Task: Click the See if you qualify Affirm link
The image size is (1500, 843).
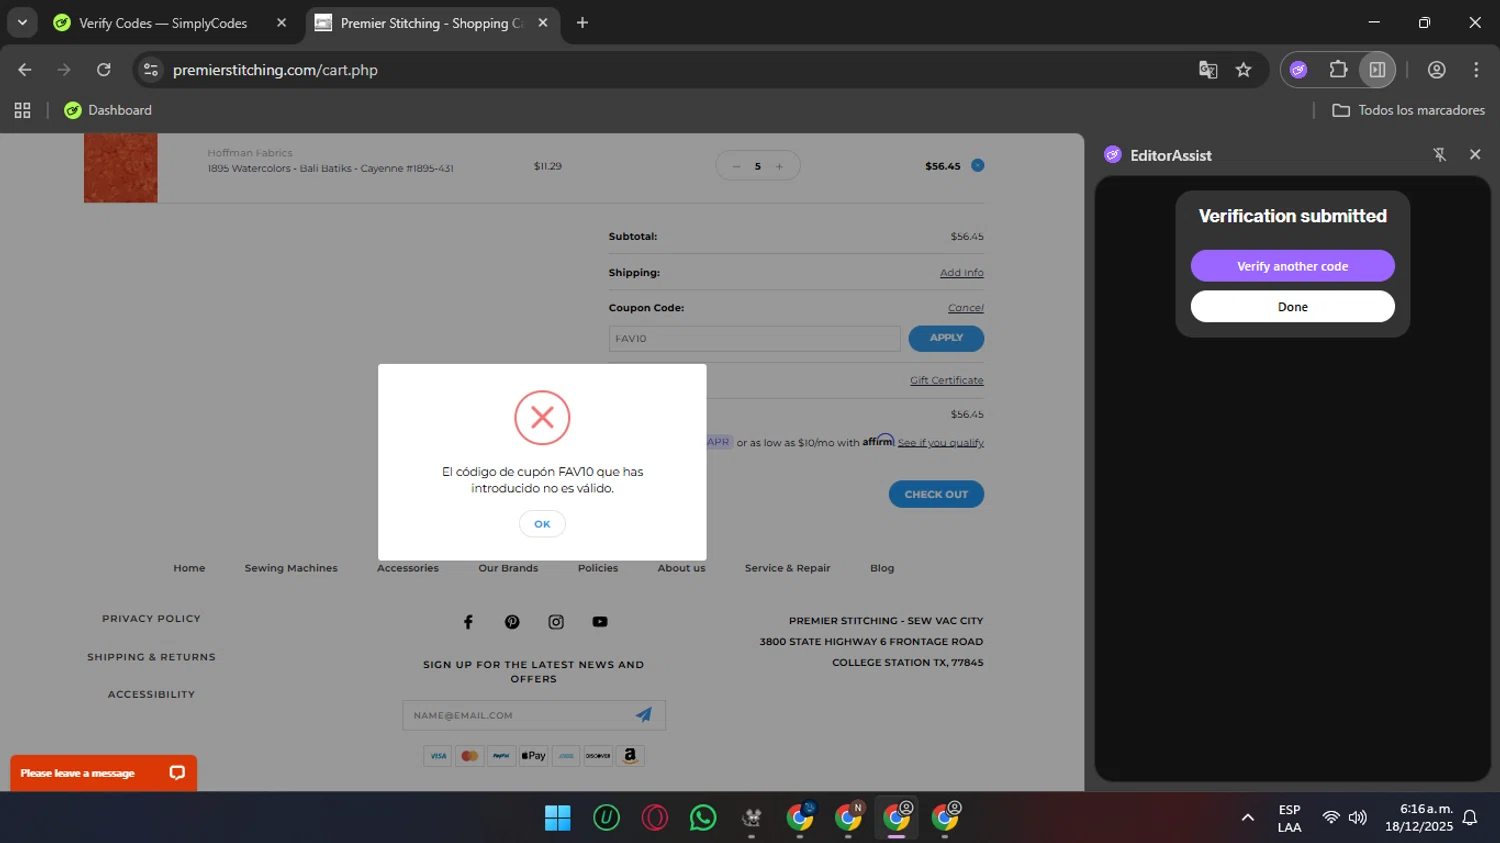Action: click(940, 443)
